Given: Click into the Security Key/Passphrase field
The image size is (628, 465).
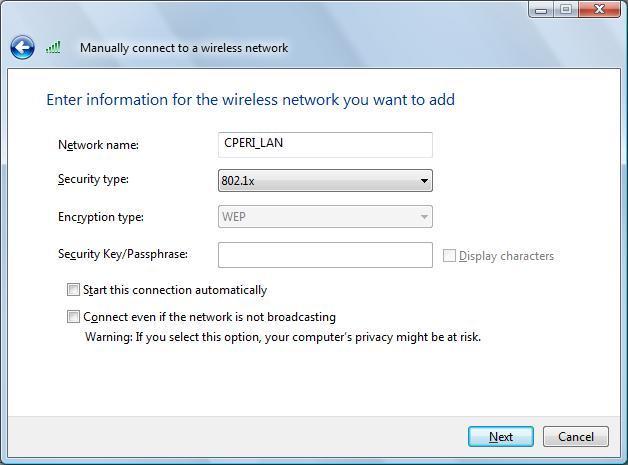Looking at the screenshot, I should 325,255.
